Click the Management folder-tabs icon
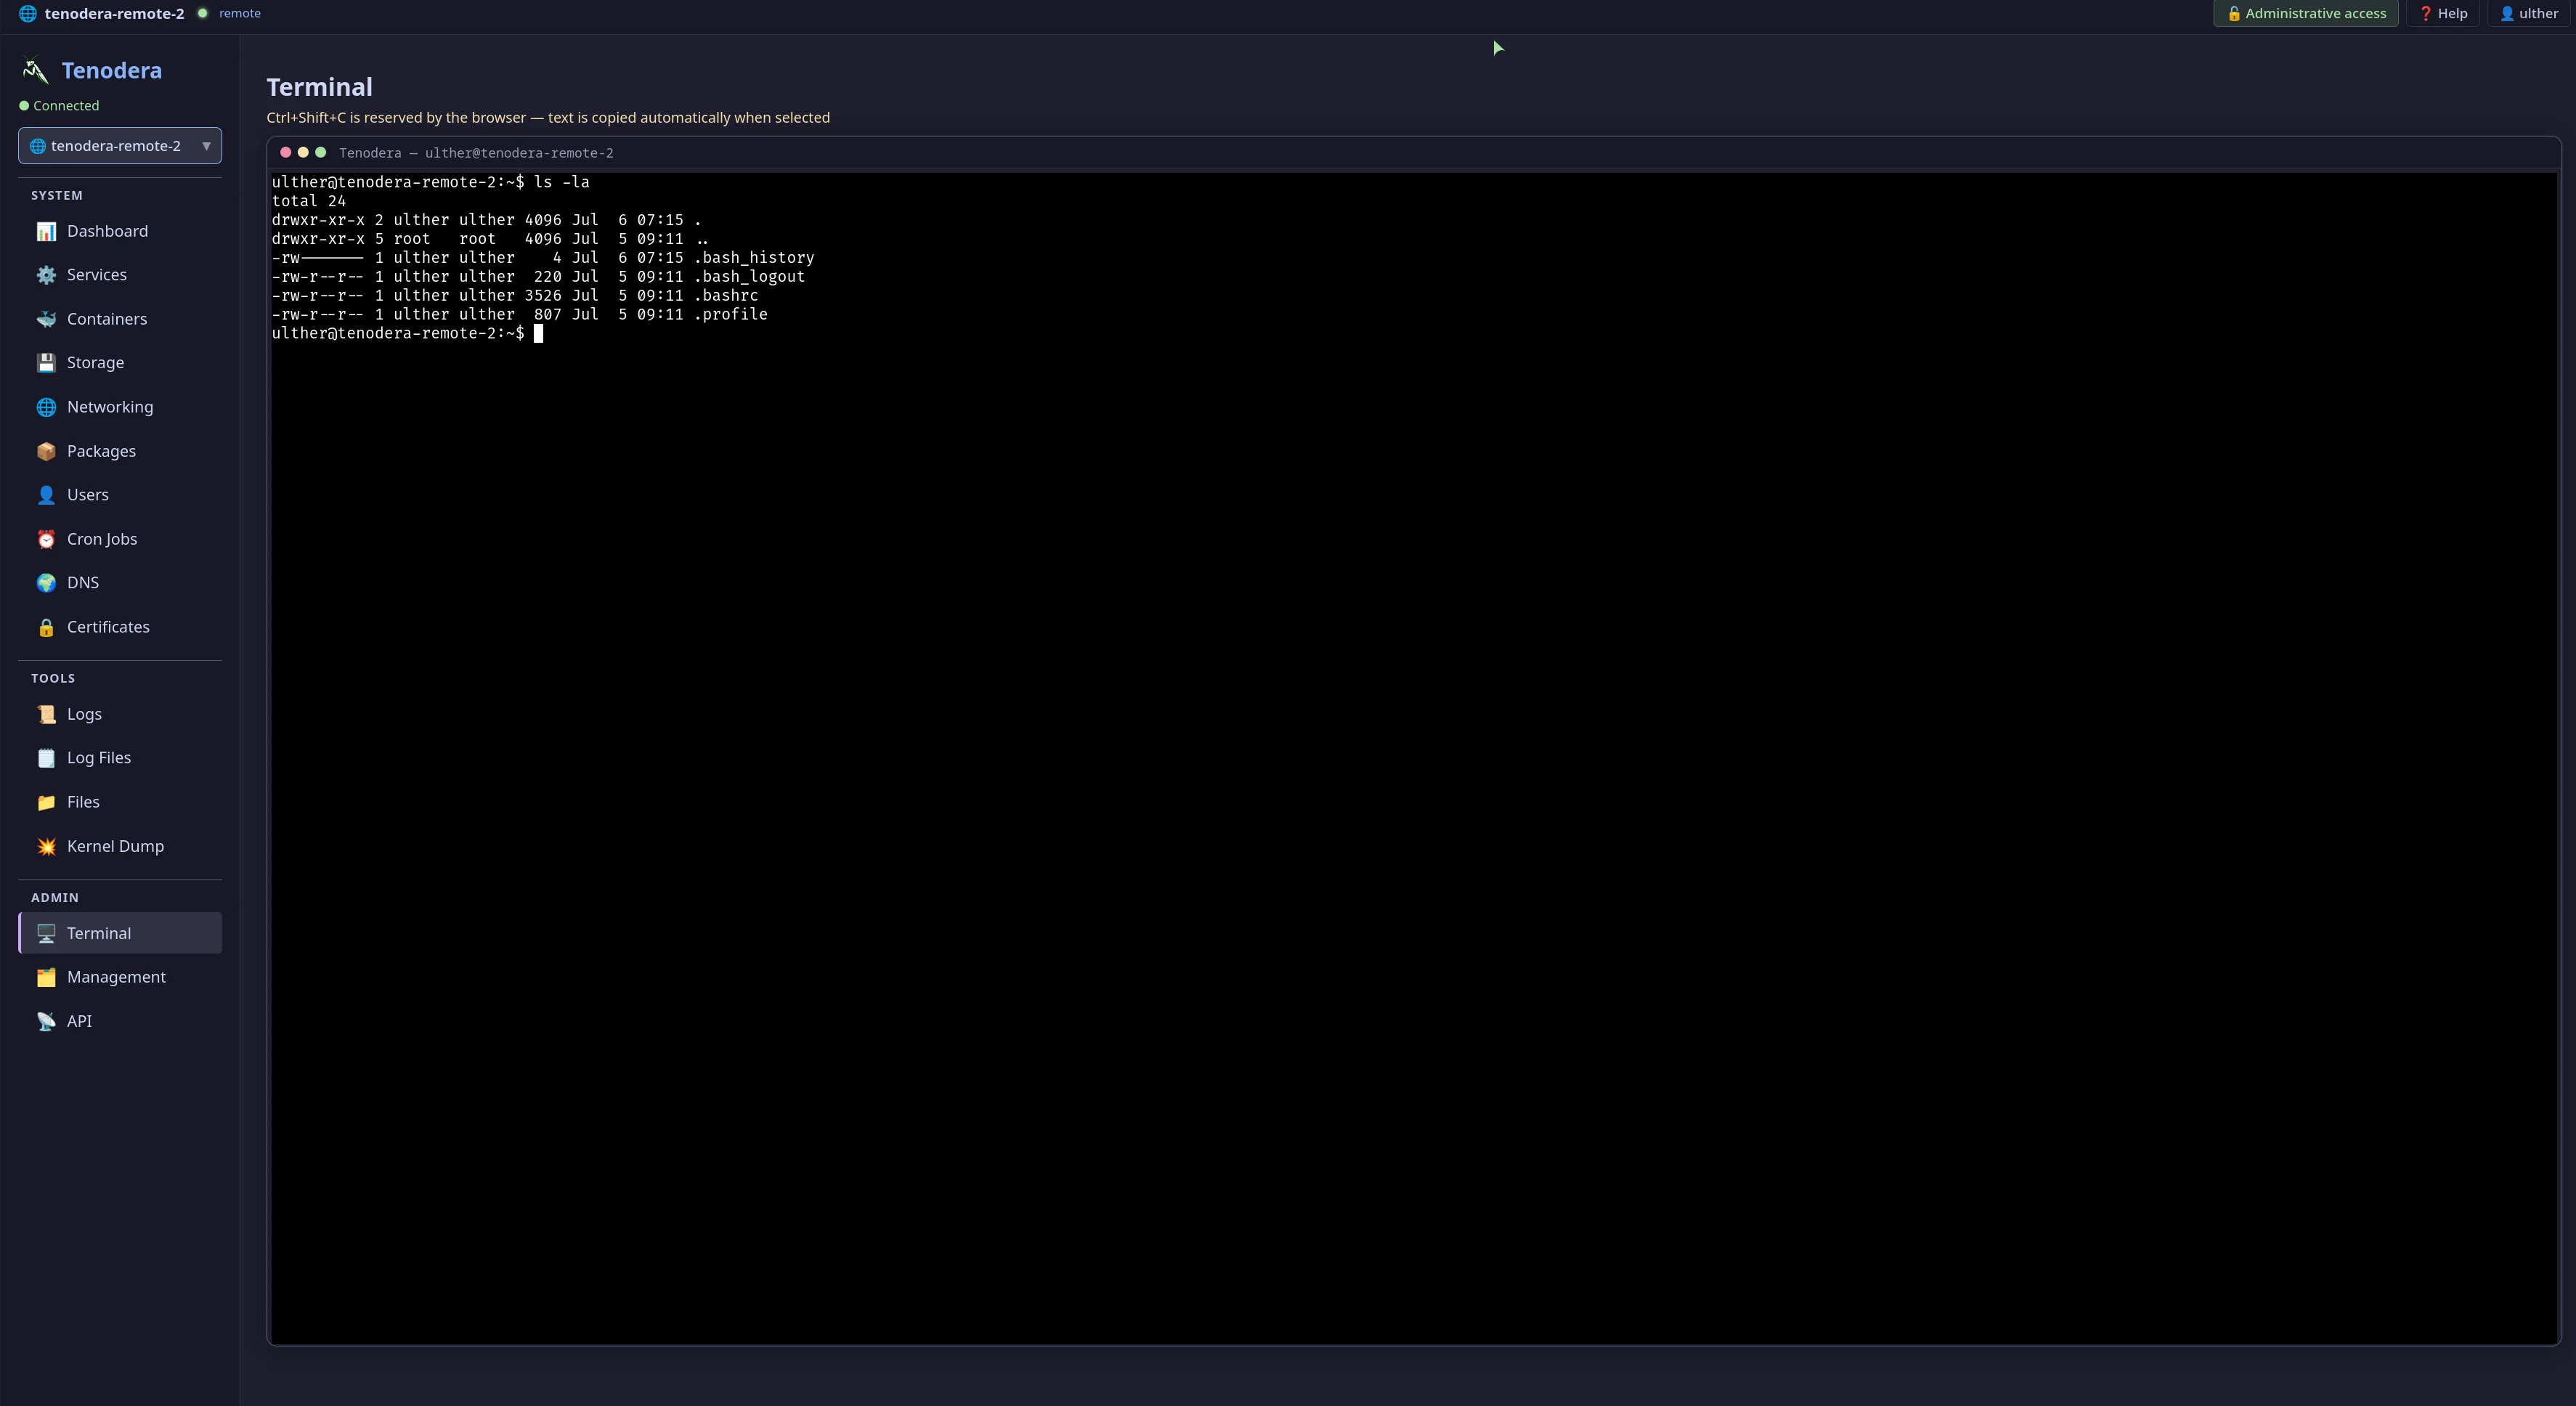 pyautogui.click(x=46, y=977)
